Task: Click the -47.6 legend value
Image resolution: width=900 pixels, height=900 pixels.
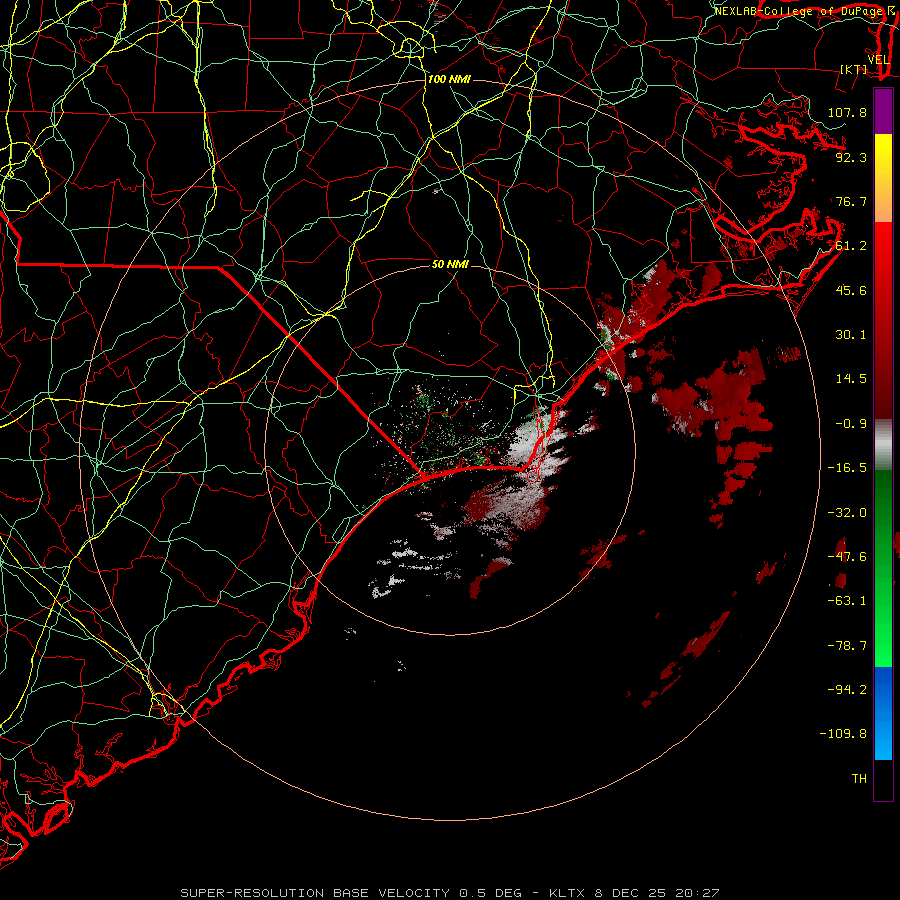Action: (847, 557)
